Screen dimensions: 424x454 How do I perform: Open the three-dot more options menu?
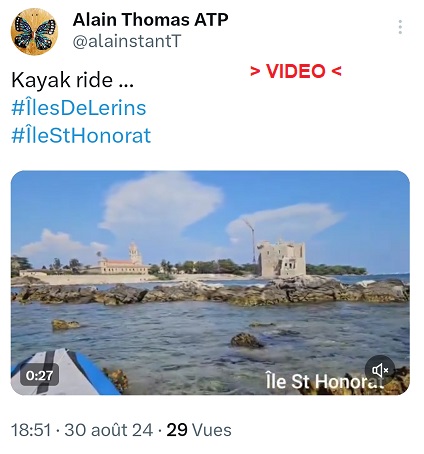click(400, 27)
